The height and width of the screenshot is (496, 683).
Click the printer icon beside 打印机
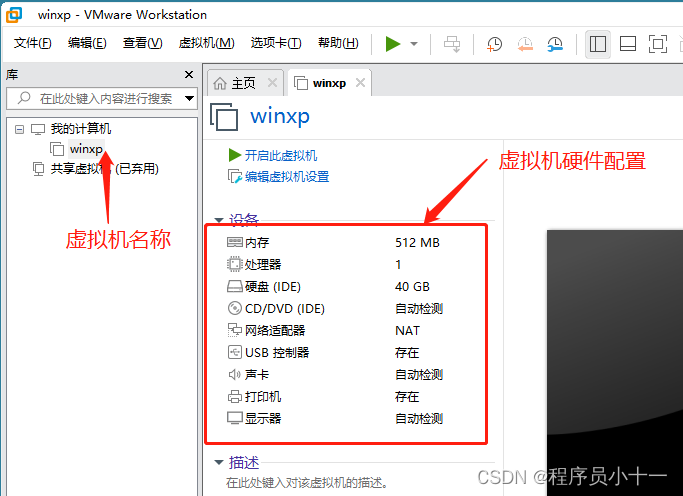(234, 396)
